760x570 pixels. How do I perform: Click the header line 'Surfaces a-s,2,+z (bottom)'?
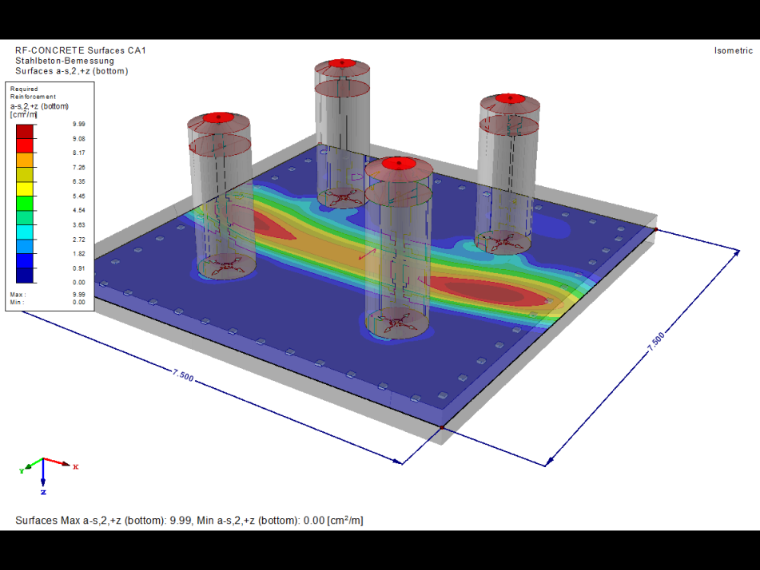72,71
